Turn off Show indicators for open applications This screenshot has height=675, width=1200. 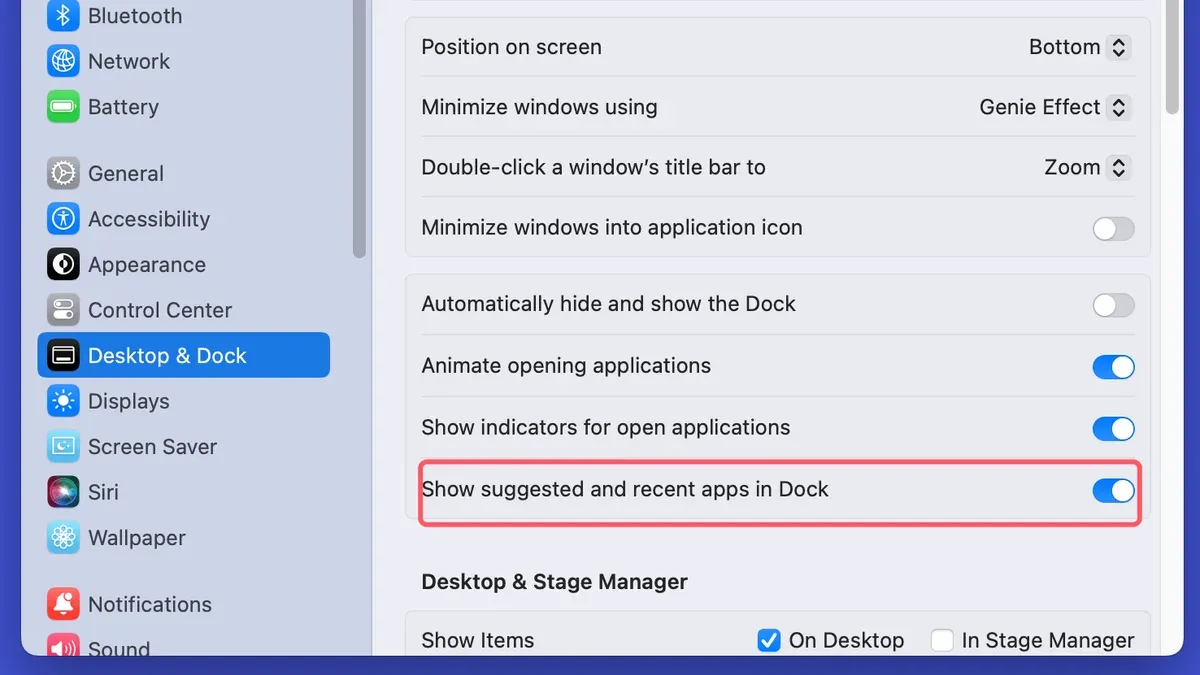[x=1113, y=429]
